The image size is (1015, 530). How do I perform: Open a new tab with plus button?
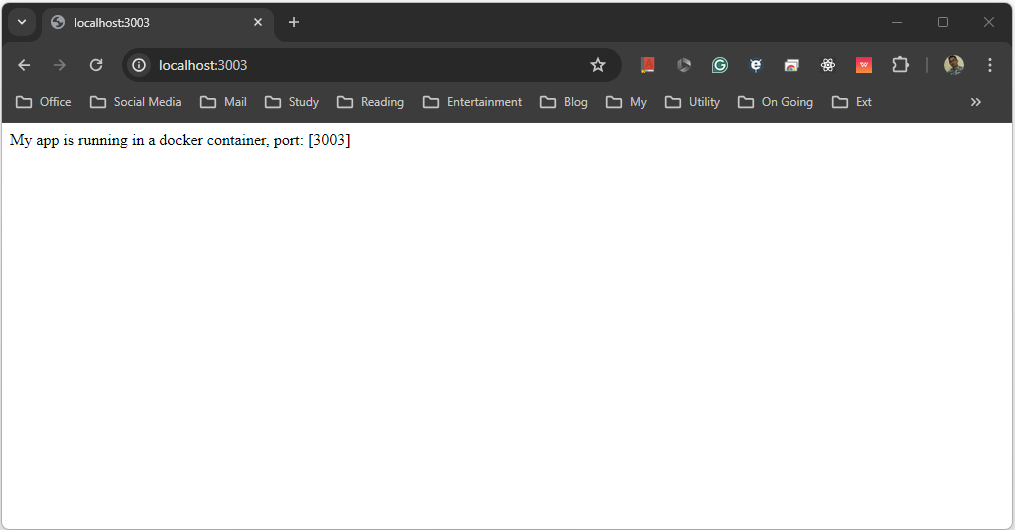pyautogui.click(x=294, y=22)
